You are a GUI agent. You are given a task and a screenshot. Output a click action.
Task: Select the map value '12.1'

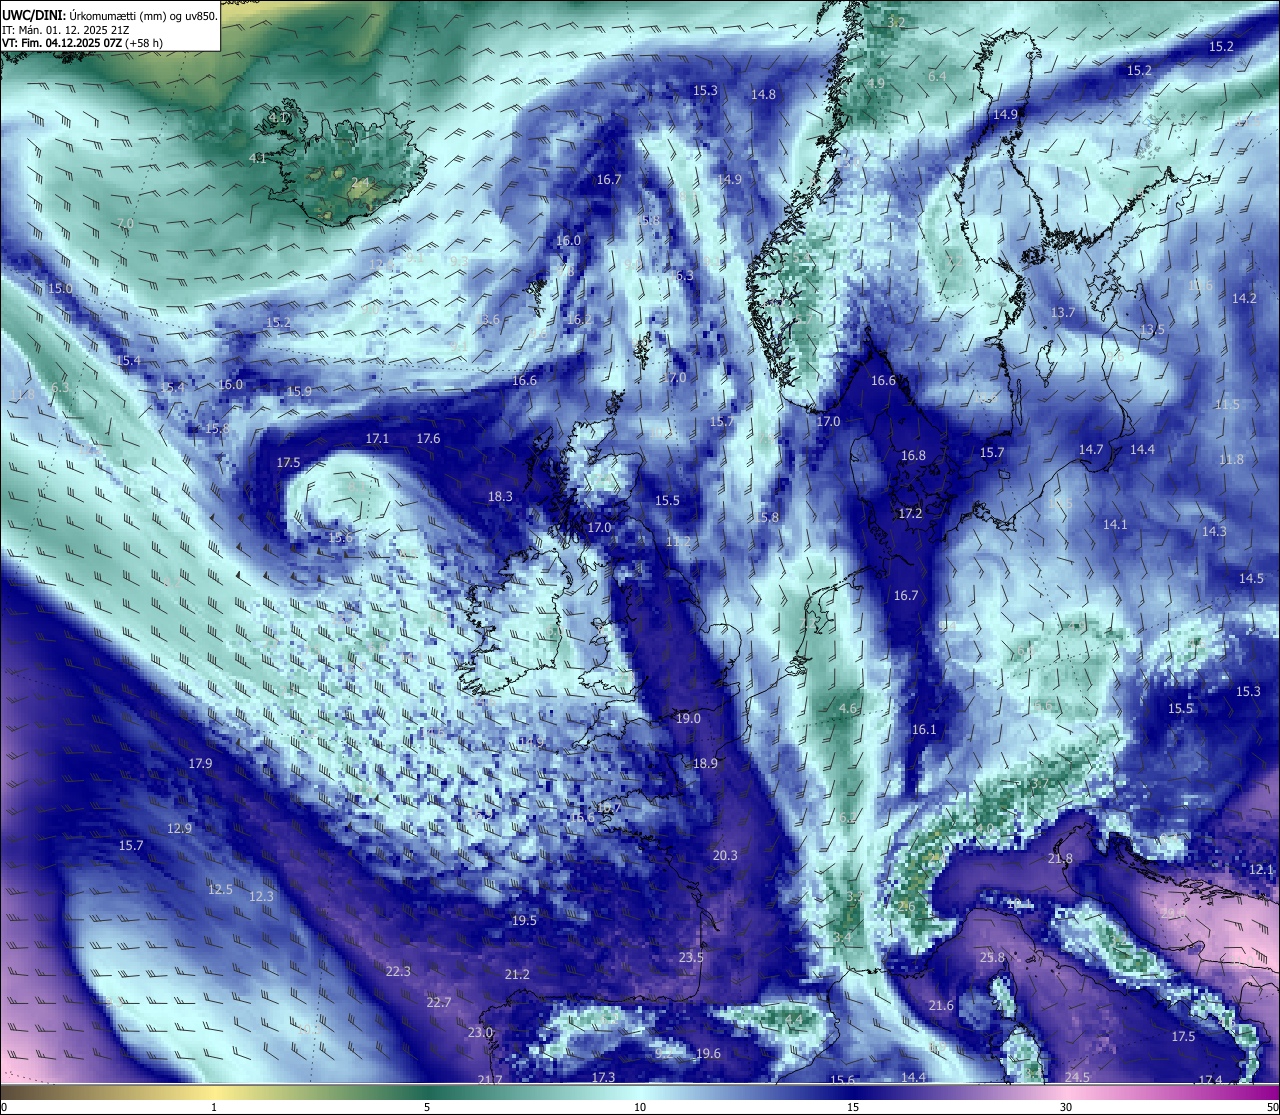click(1262, 869)
